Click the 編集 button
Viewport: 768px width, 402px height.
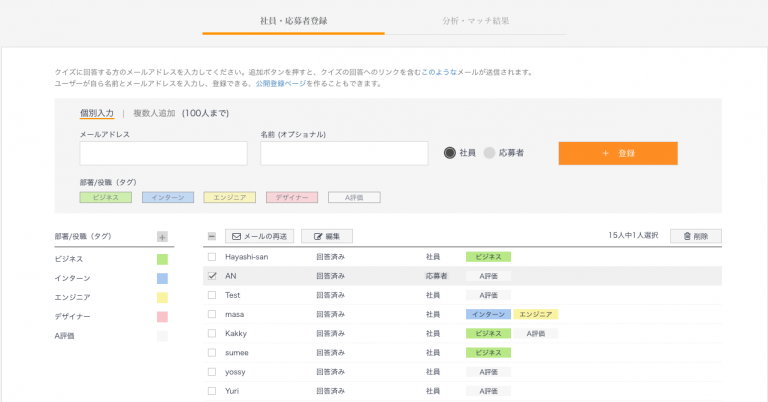[327, 236]
